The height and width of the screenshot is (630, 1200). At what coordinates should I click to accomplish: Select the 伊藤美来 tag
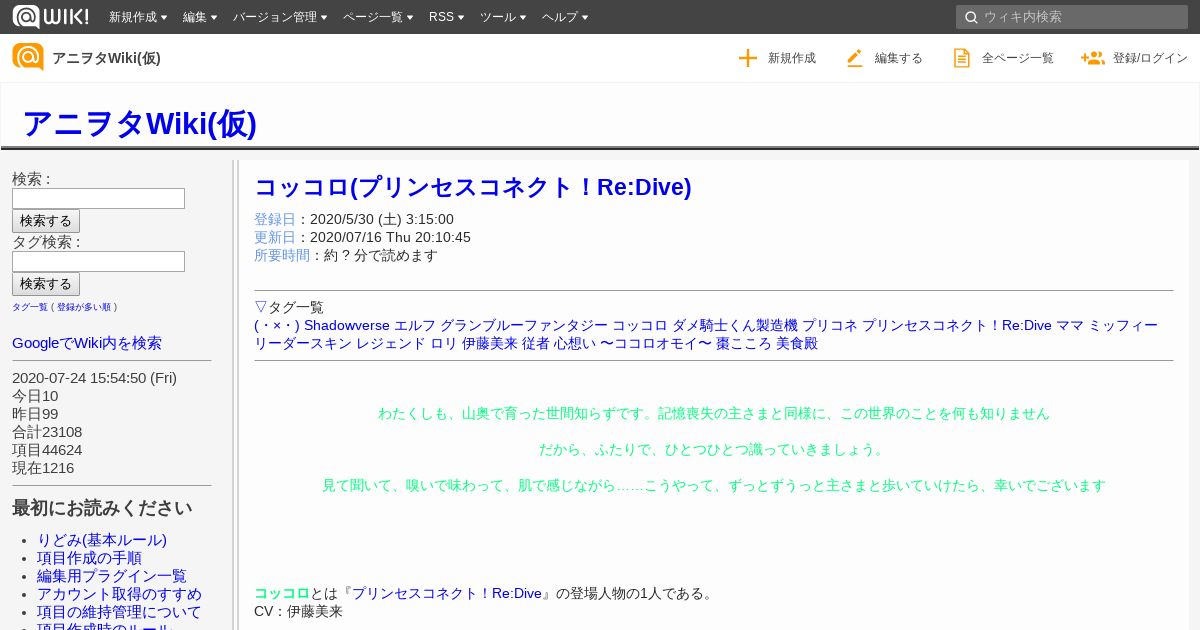tap(490, 343)
